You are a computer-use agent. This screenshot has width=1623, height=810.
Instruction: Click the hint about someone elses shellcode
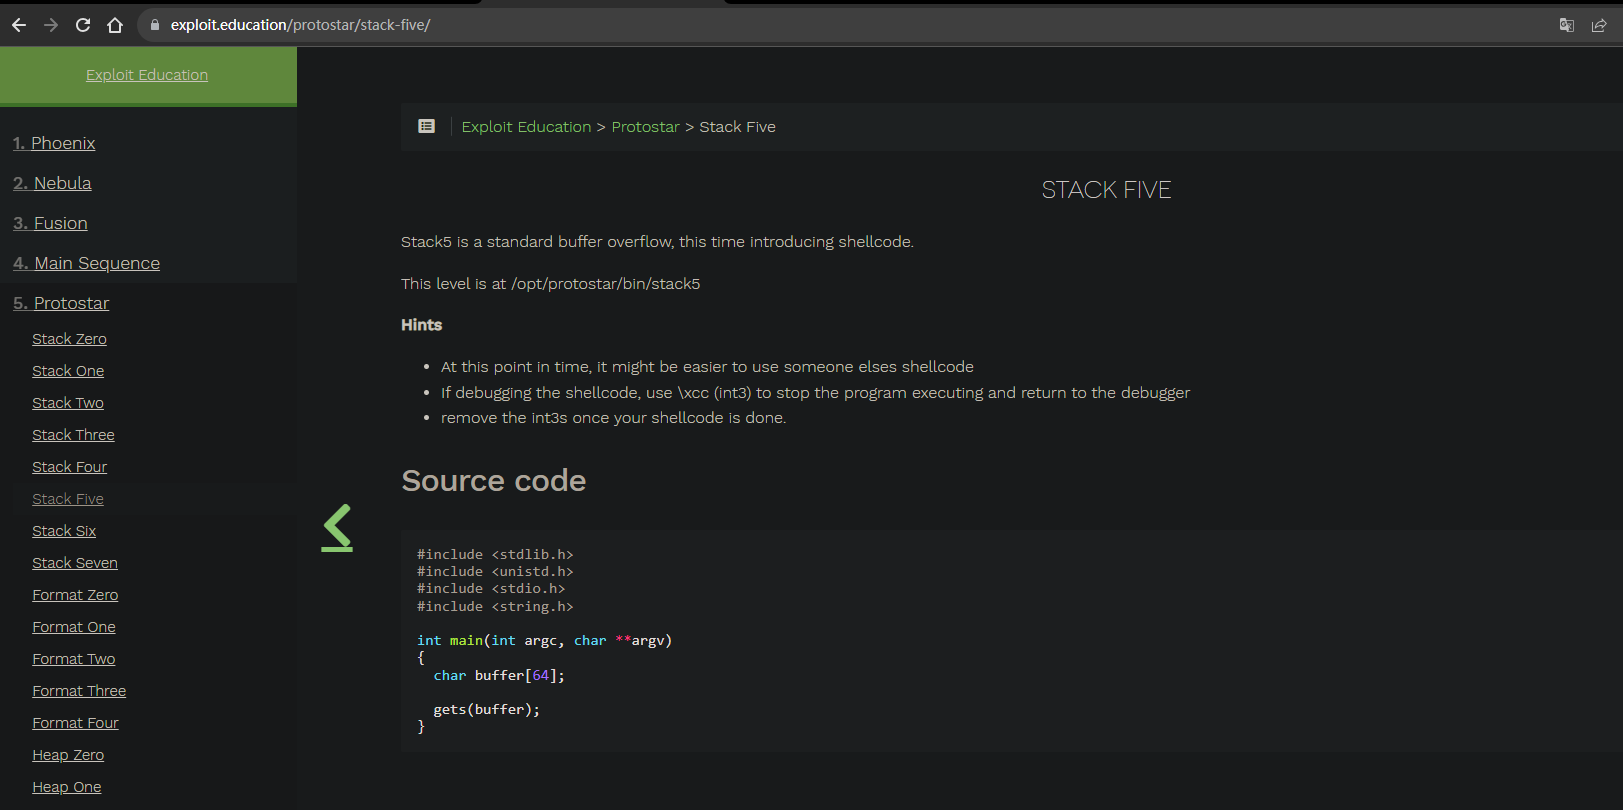(707, 367)
